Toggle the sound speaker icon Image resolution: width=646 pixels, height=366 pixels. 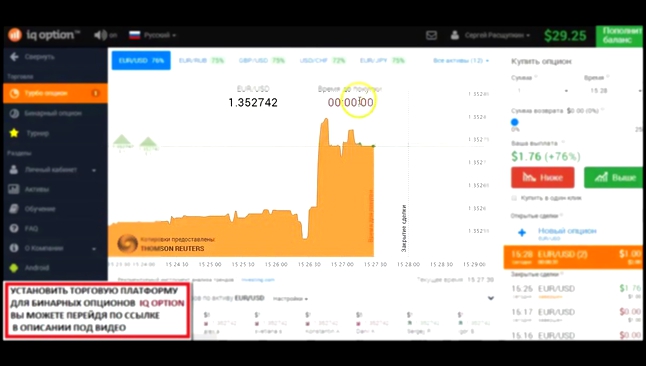point(100,35)
